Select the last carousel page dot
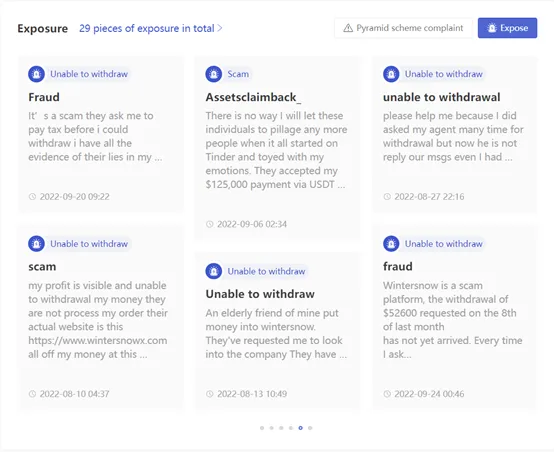 tap(310, 428)
